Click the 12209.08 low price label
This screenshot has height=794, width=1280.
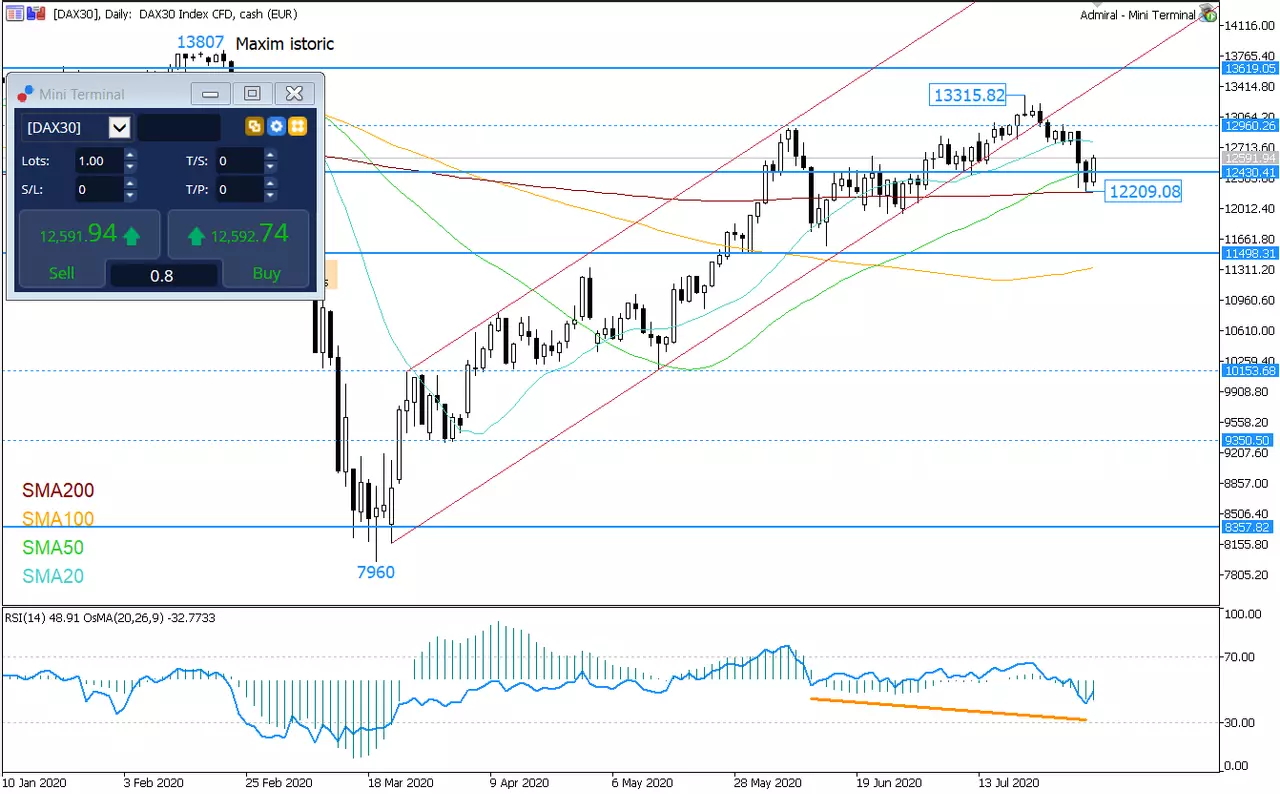pyautogui.click(x=1144, y=191)
